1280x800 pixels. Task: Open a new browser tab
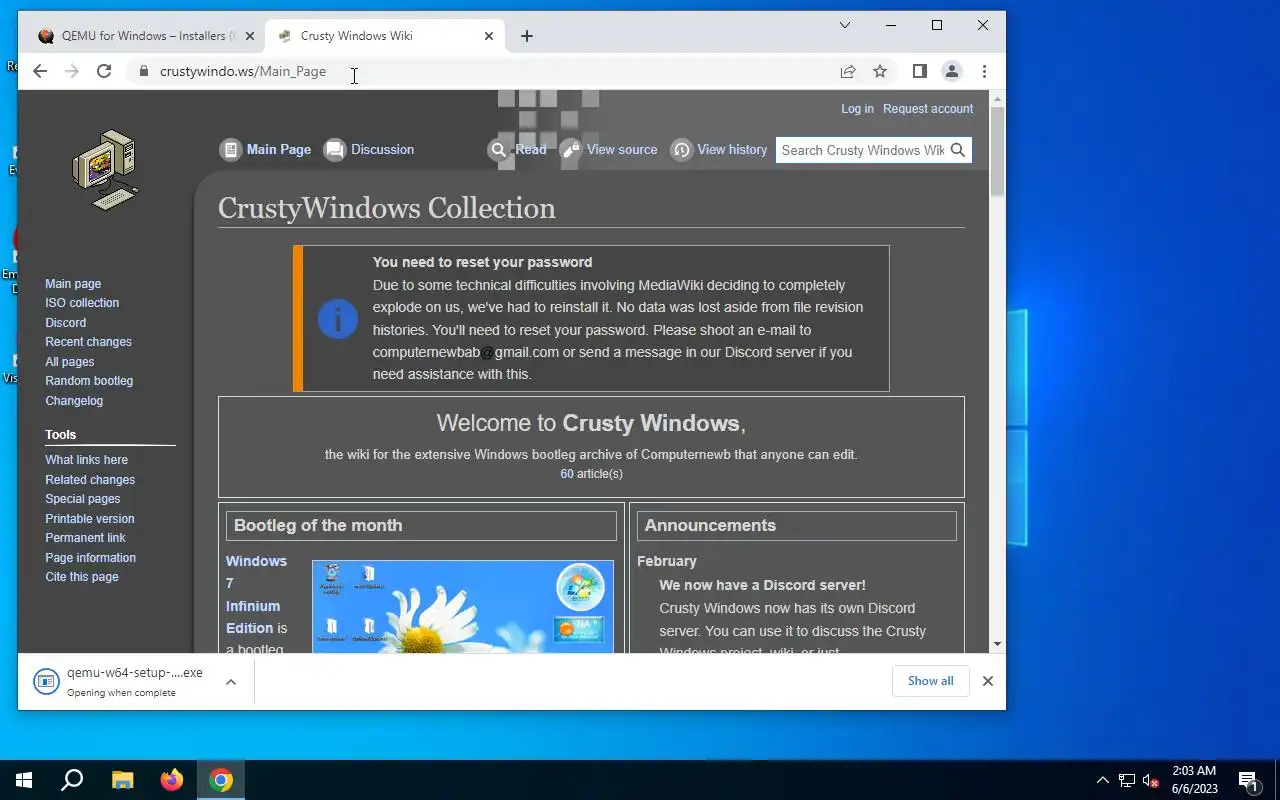pos(527,36)
